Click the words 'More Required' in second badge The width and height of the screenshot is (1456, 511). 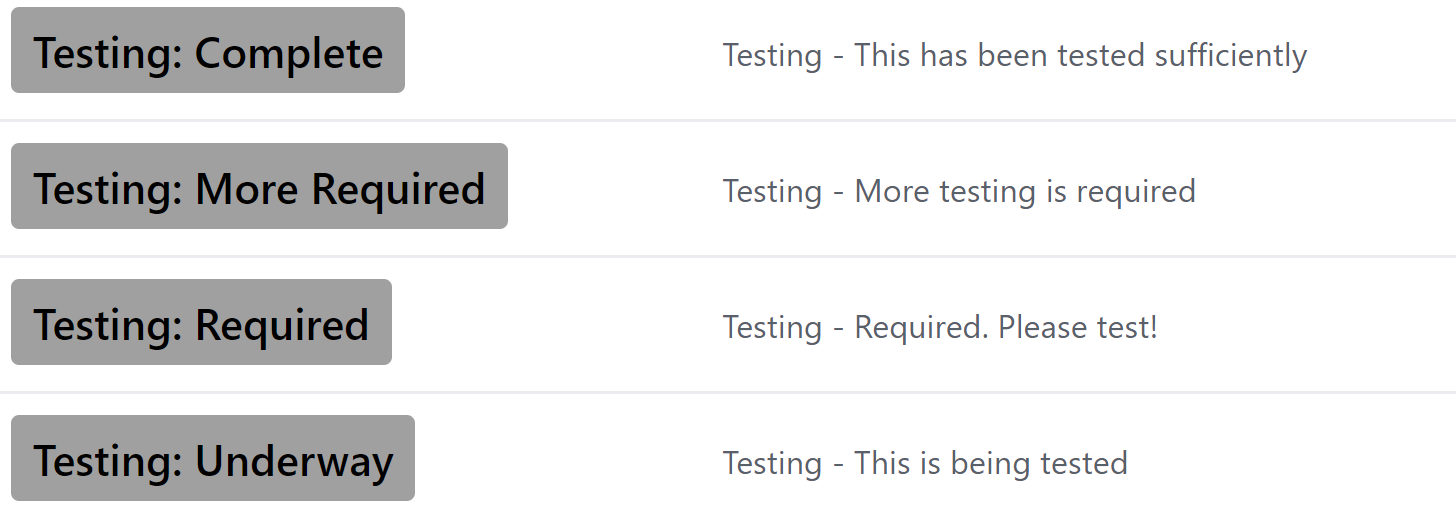click(340, 189)
